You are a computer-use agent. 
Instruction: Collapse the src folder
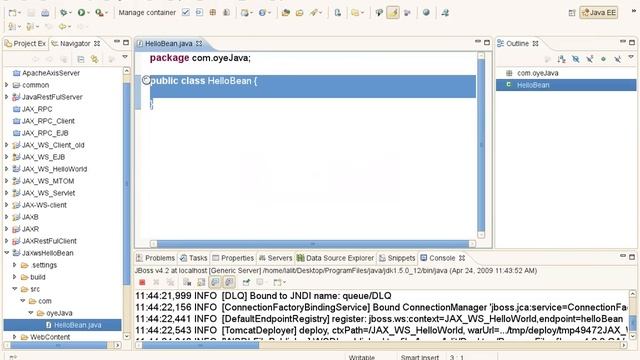click(15, 289)
